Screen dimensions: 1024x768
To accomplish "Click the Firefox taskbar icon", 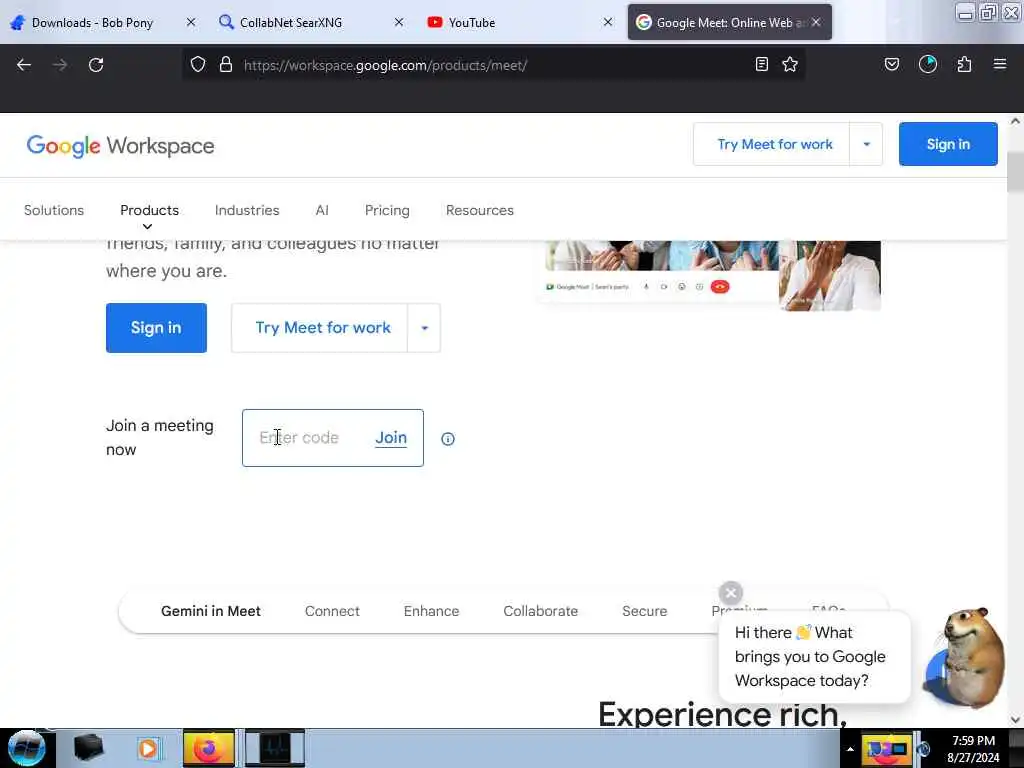I will point(208,748).
